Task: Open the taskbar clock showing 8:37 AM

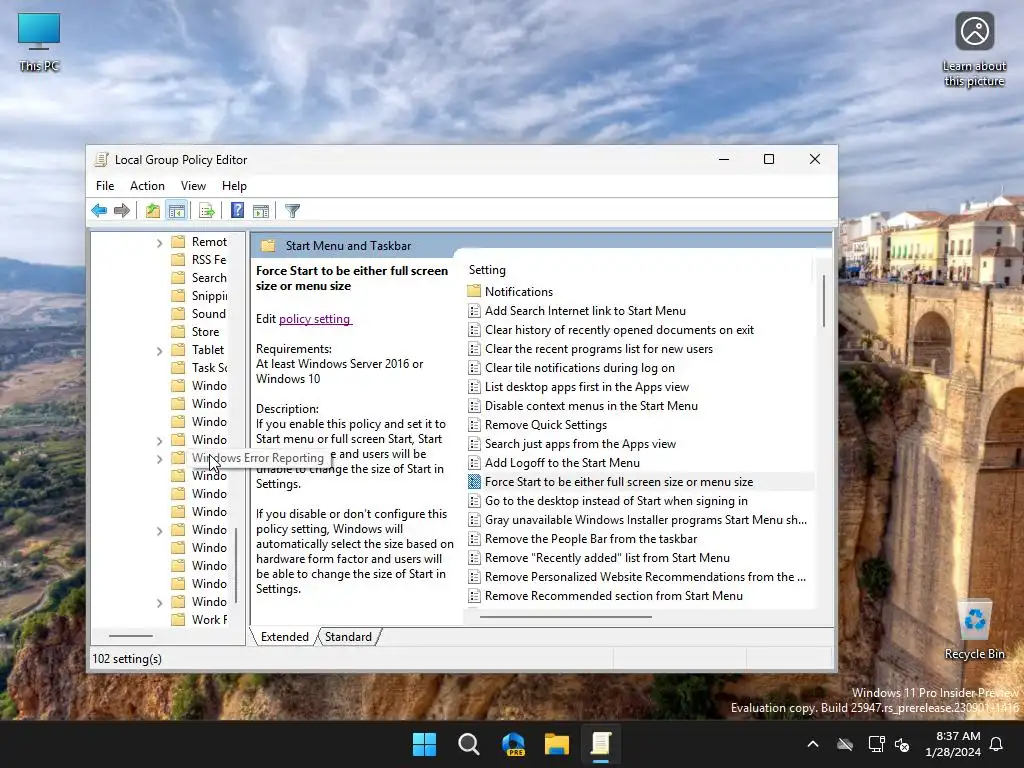Action: click(953, 744)
